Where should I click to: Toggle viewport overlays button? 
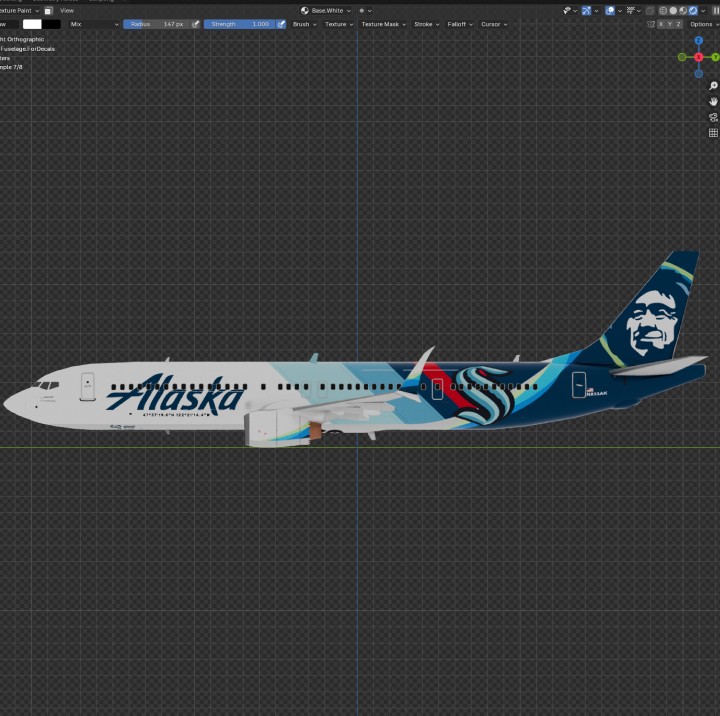(611, 10)
